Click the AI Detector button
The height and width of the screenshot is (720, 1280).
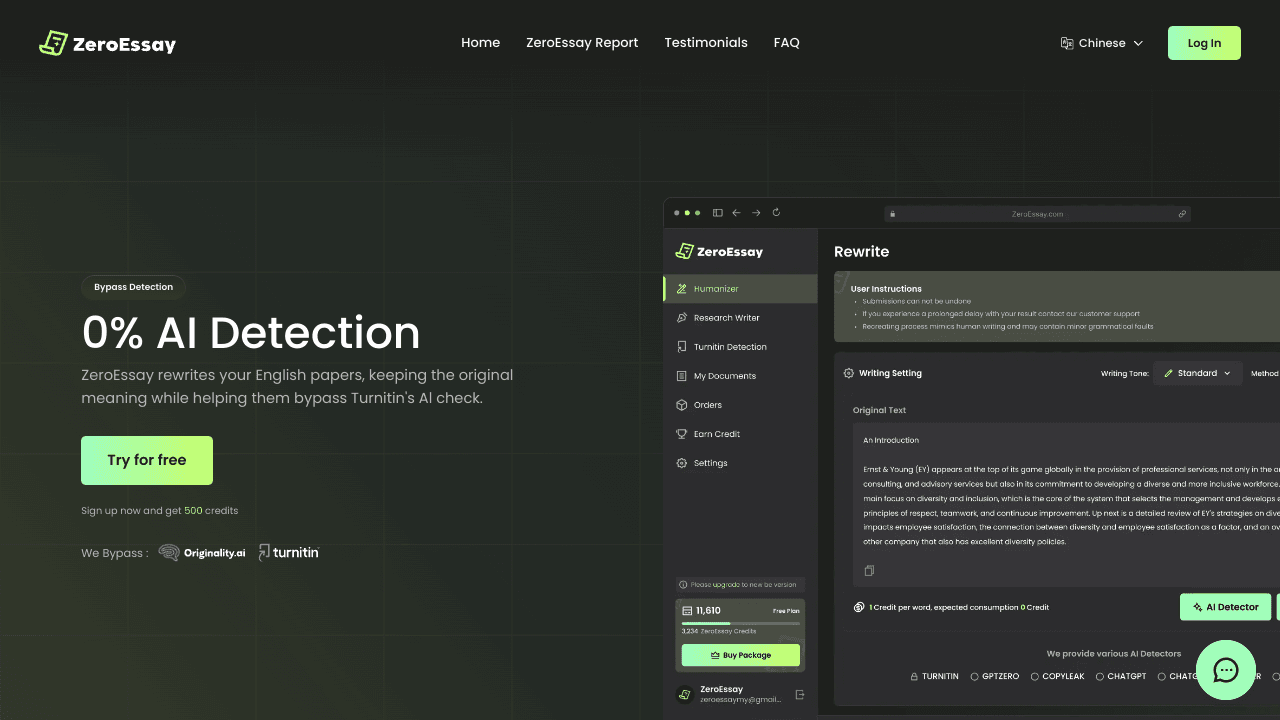pyautogui.click(x=1226, y=607)
